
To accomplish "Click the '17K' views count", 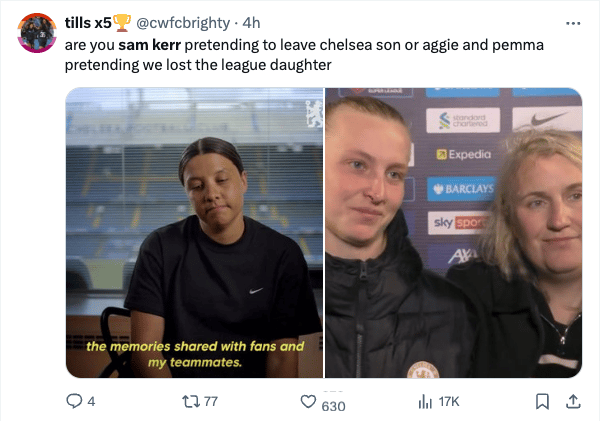I will (x=448, y=401).
